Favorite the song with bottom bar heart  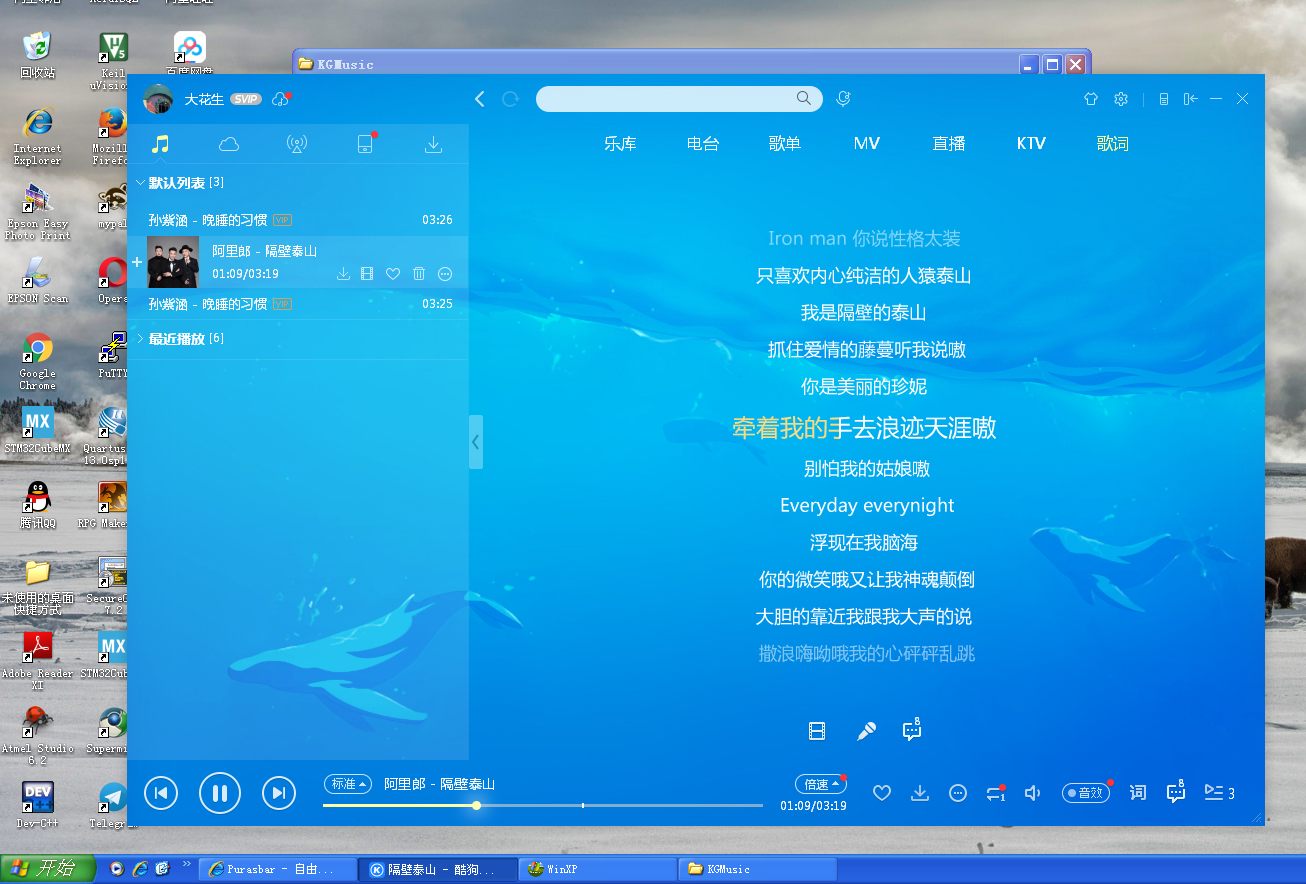click(x=882, y=793)
